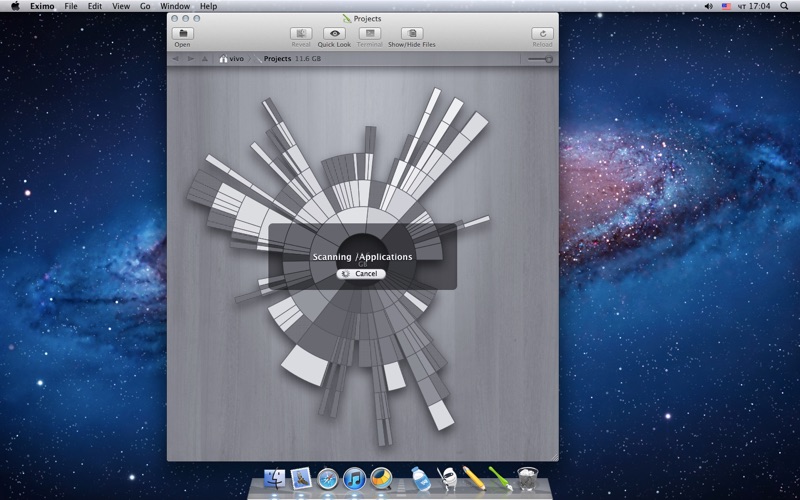Click the volume icon in menu bar
Image resolution: width=800 pixels, height=500 pixels.
point(709,6)
